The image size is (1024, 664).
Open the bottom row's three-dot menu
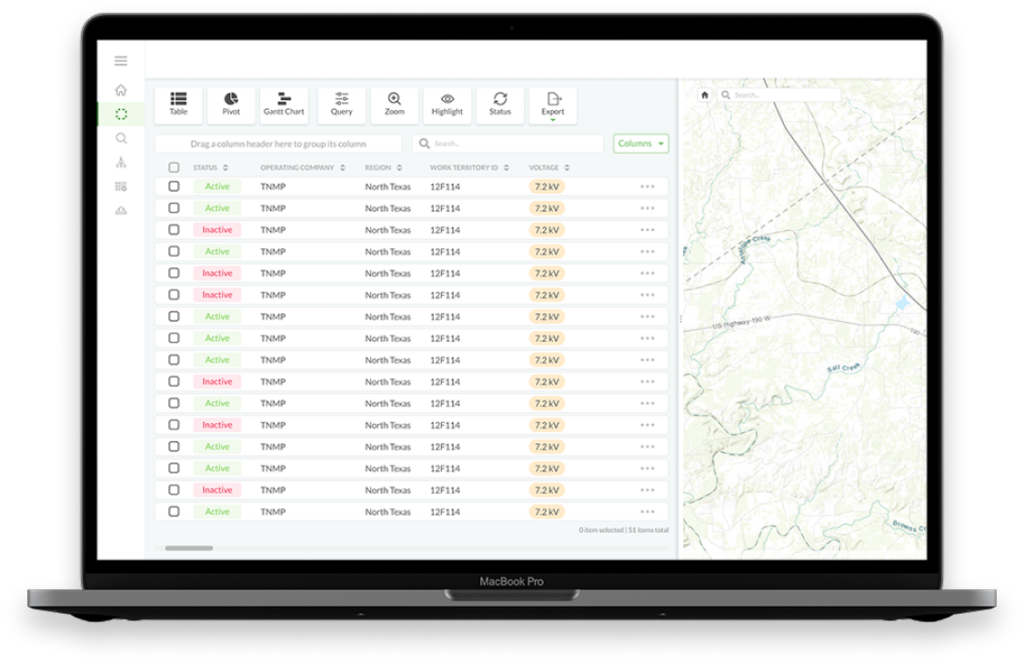[x=647, y=512]
